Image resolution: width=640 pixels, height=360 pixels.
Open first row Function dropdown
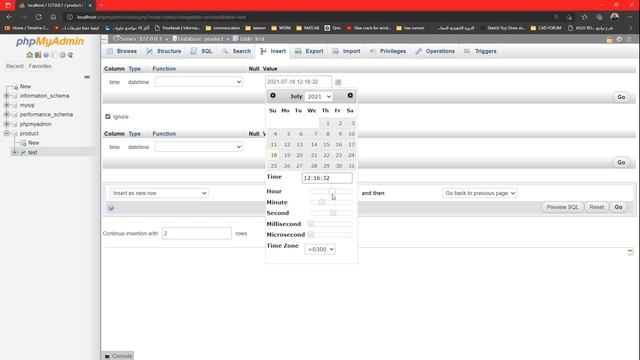tap(199, 82)
